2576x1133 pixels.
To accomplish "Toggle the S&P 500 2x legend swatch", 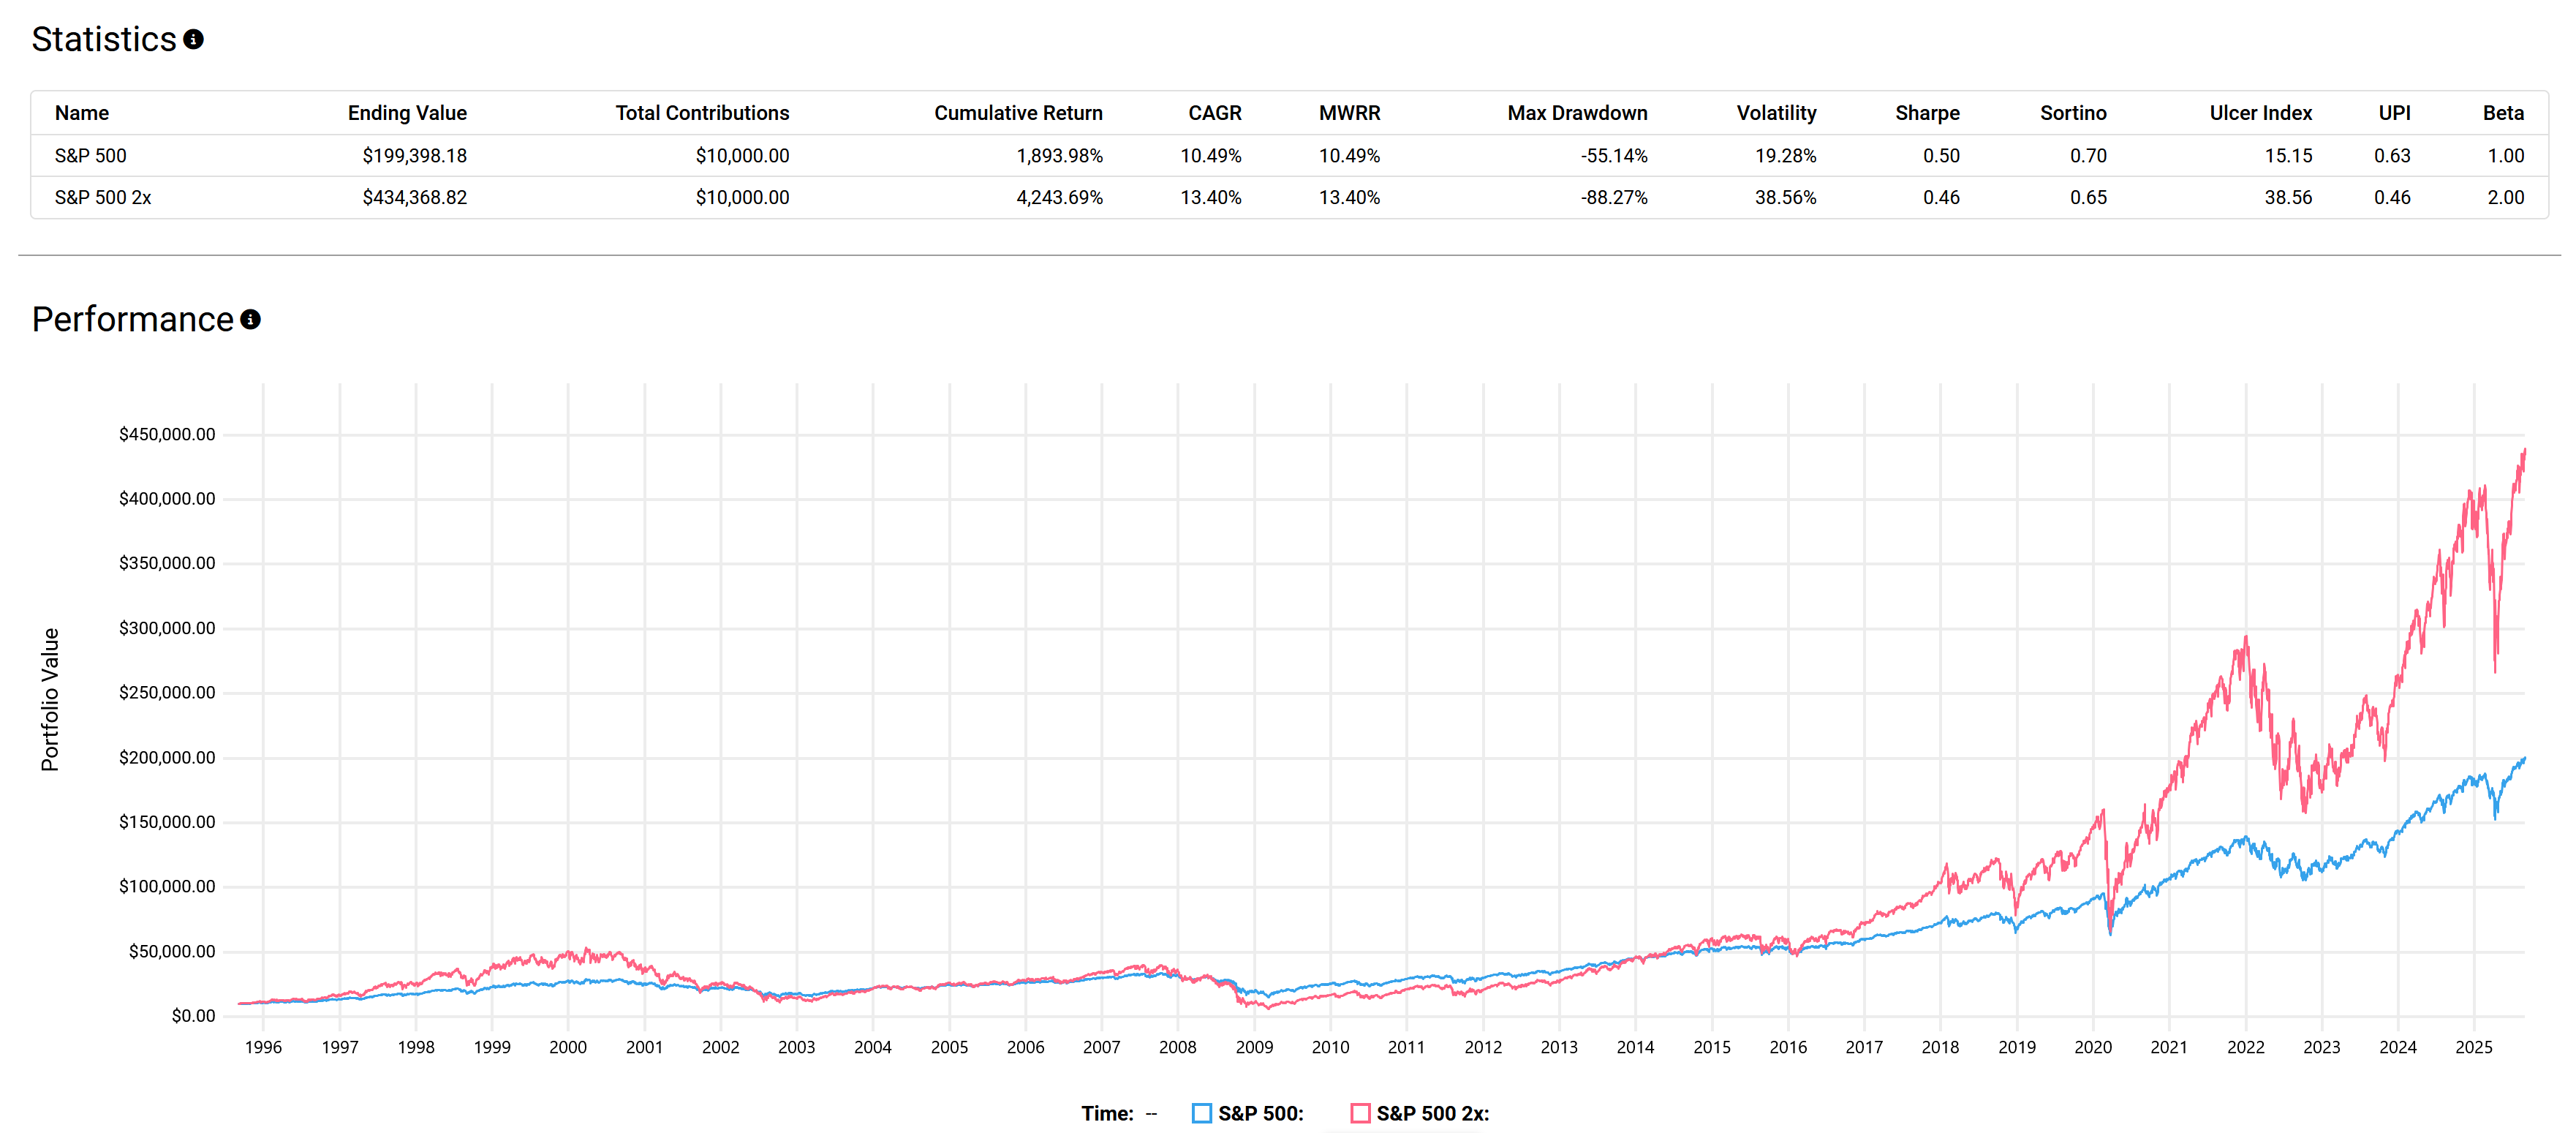I will tap(1360, 1113).
